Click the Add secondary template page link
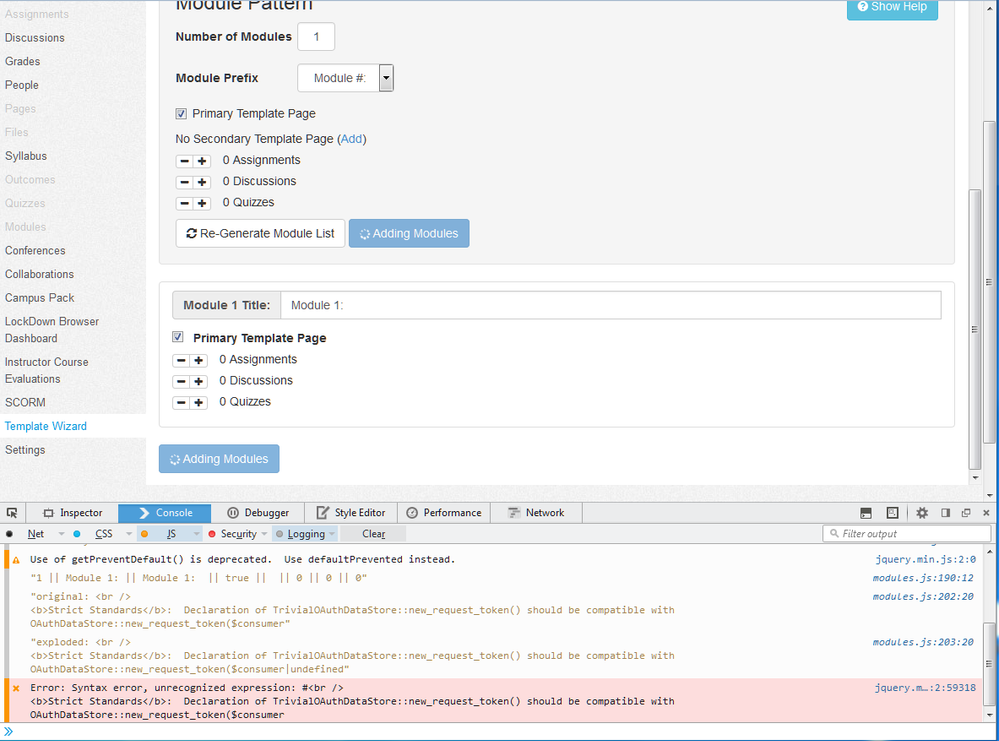Screen dimensions: 999x741 [351, 139]
